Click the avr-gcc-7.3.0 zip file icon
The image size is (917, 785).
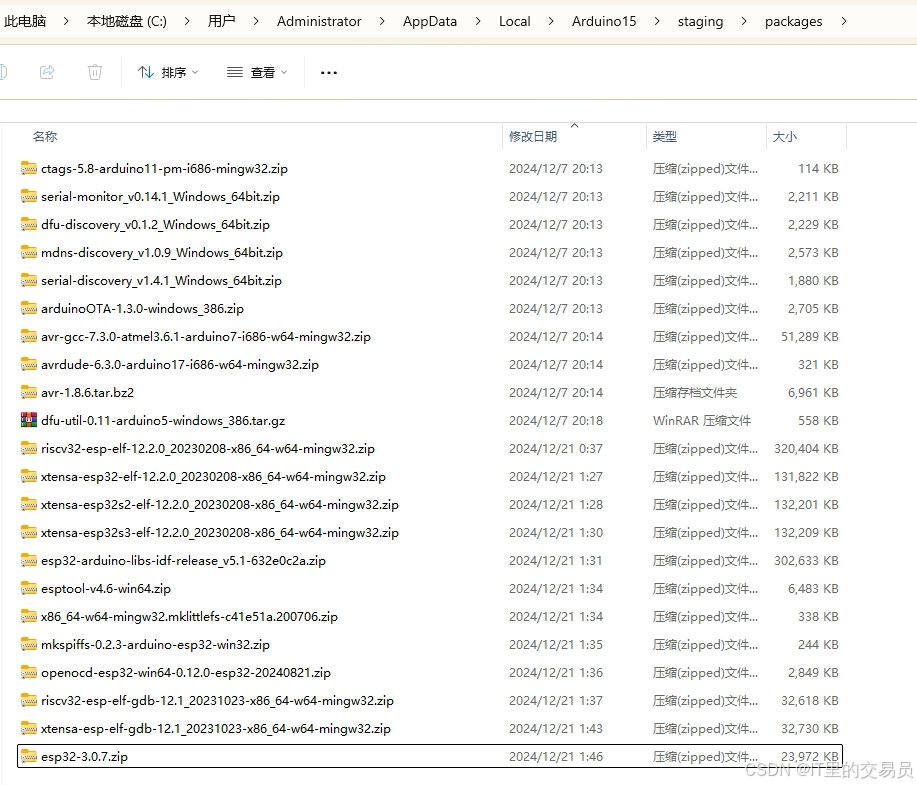29,336
